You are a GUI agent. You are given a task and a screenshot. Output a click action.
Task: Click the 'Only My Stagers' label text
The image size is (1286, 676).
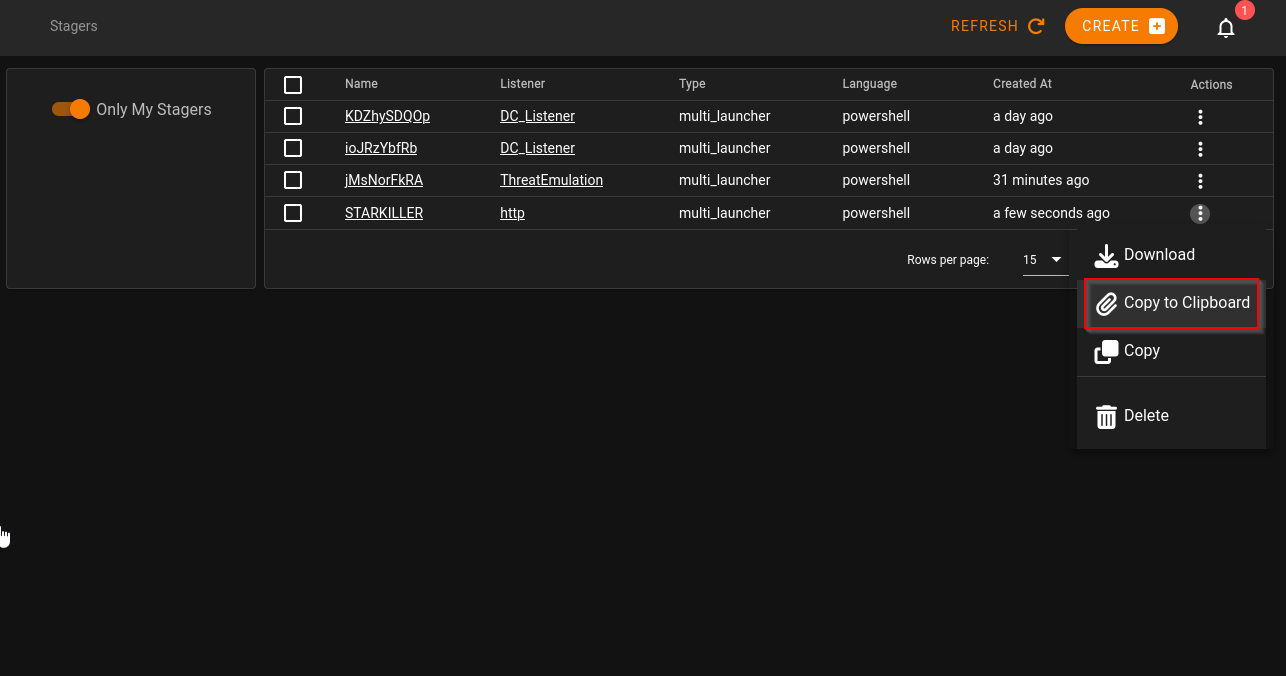[154, 109]
